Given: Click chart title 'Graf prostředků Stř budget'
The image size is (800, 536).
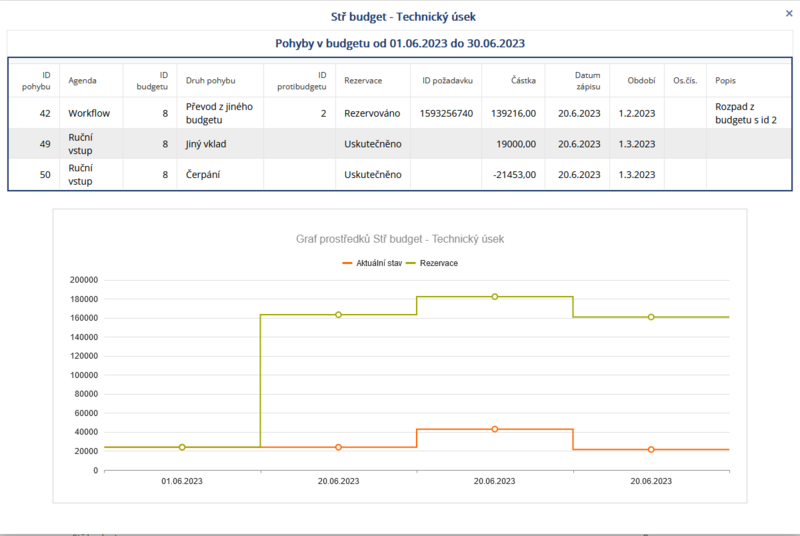Looking at the screenshot, I should pyautogui.click(x=400, y=239).
